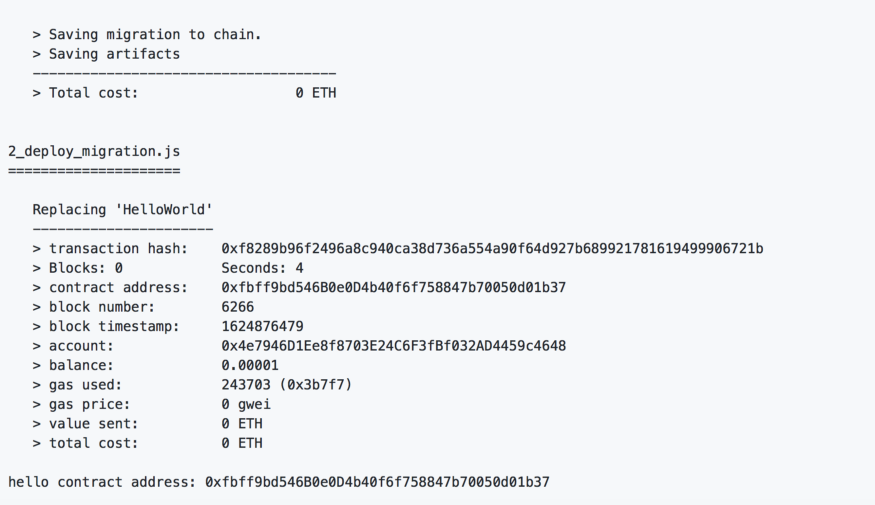Viewport: 875px width, 505px height.
Task: Click the lowercase total cost 0 ETH amount
Action: pos(242,443)
